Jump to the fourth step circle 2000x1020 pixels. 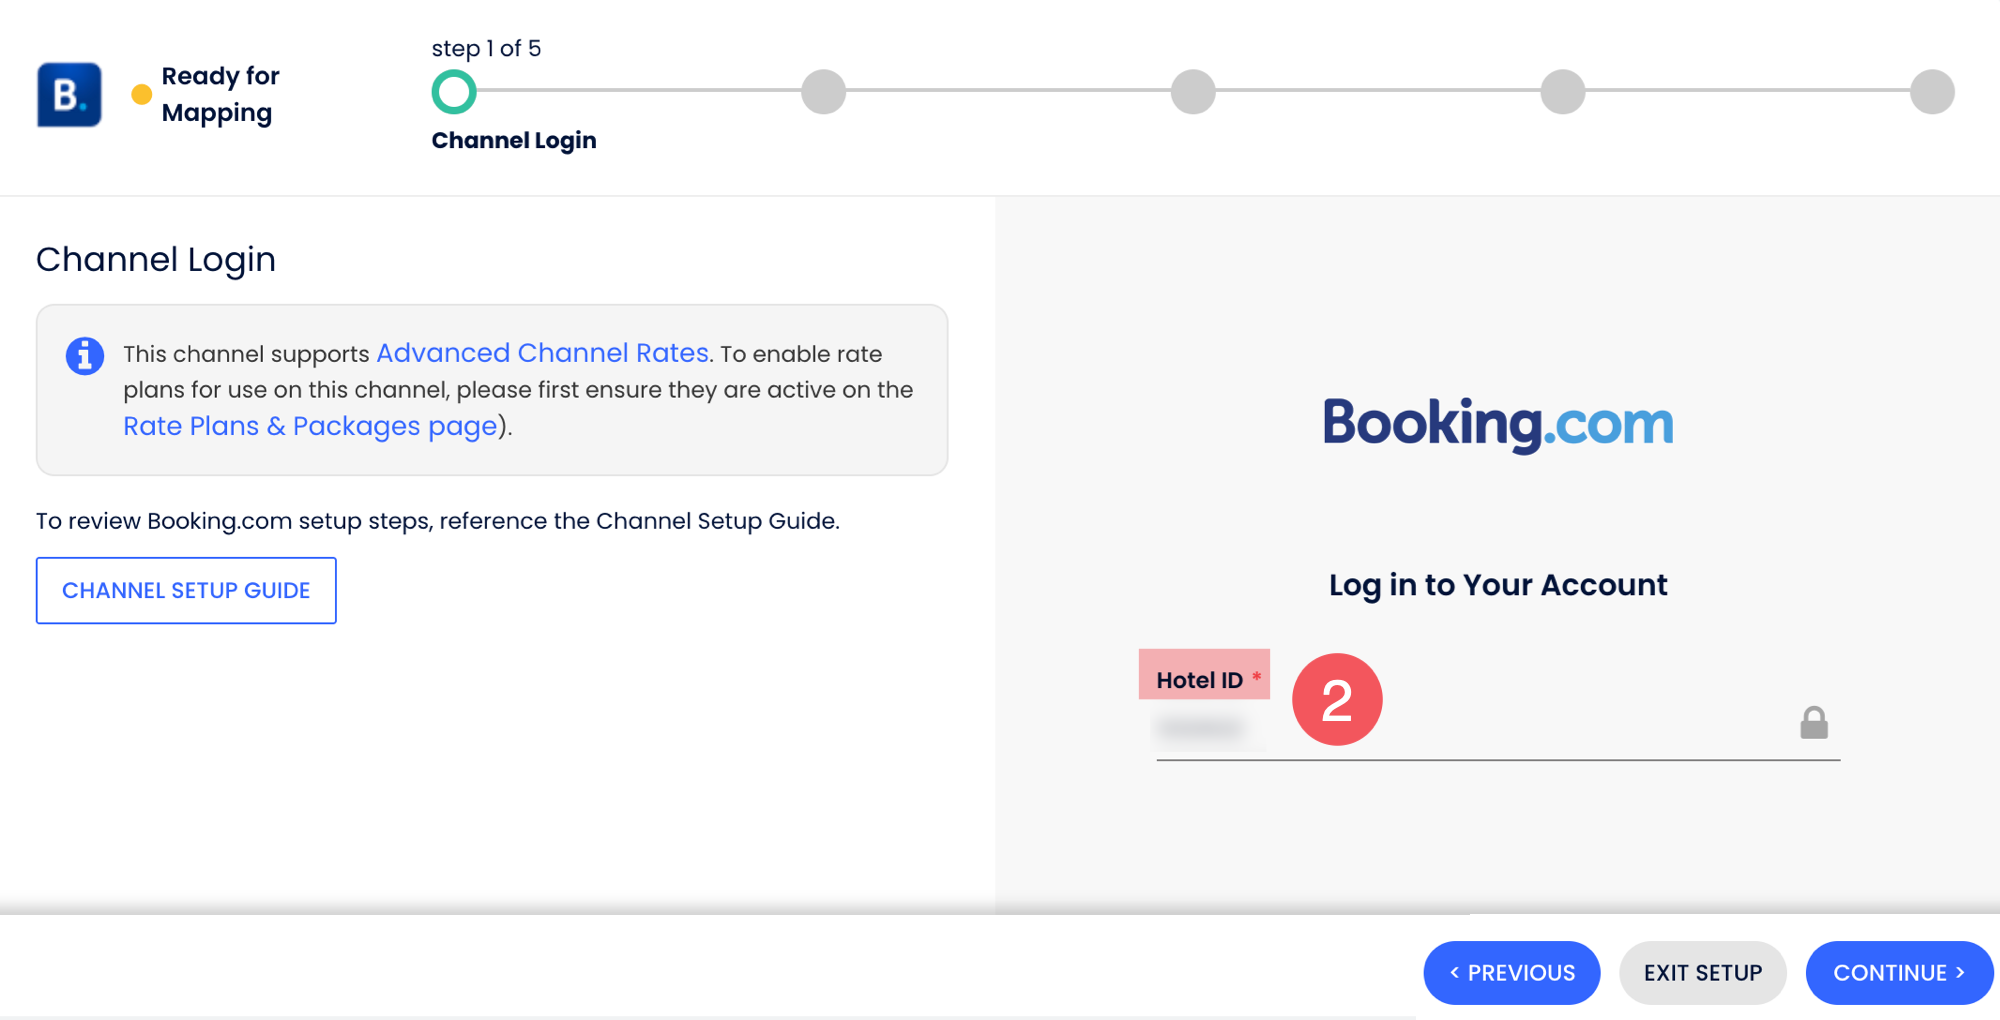(1562, 92)
